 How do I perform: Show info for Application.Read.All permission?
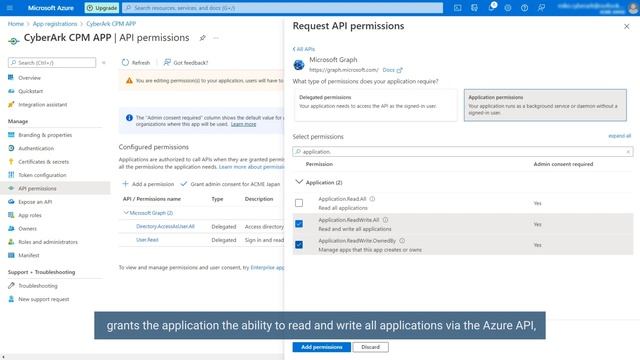click(x=372, y=199)
